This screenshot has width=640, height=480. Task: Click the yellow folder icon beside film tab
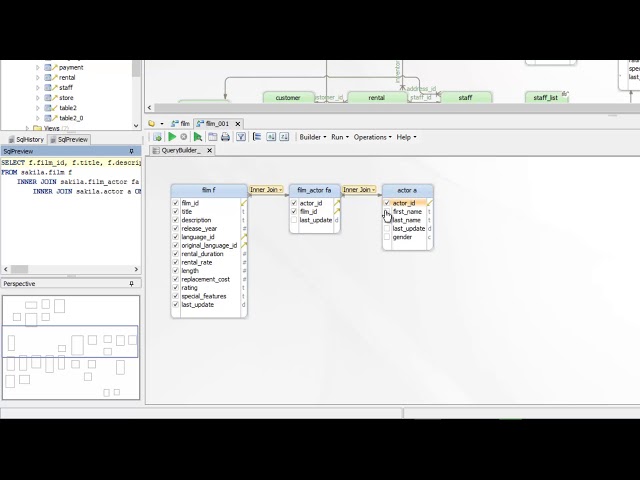(151, 123)
